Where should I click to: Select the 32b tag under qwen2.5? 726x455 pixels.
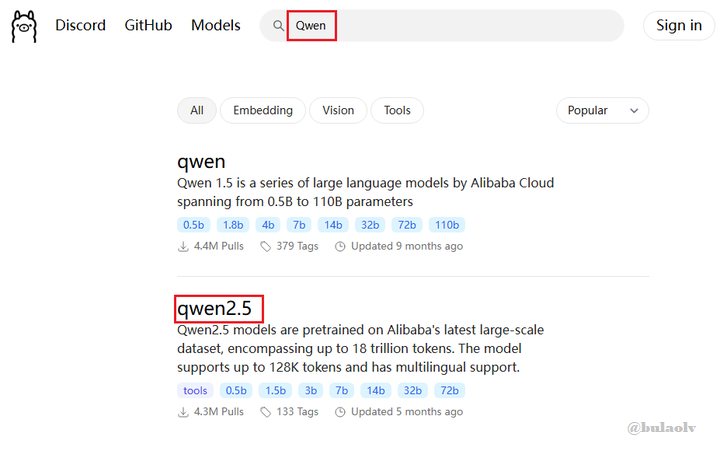(x=413, y=391)
